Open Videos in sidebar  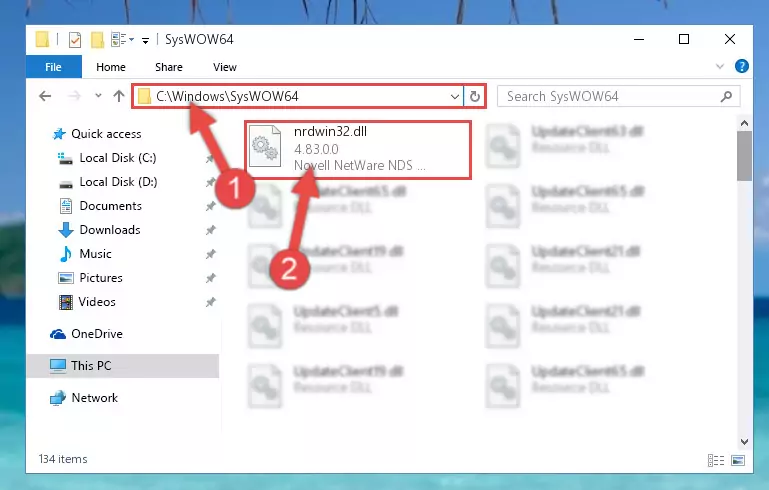(97, 302)
